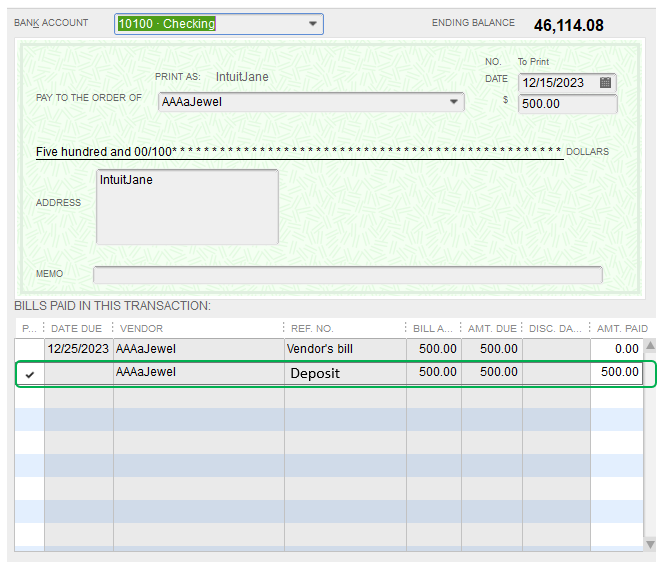Click inside the Memo field

(x=348, y=275)
